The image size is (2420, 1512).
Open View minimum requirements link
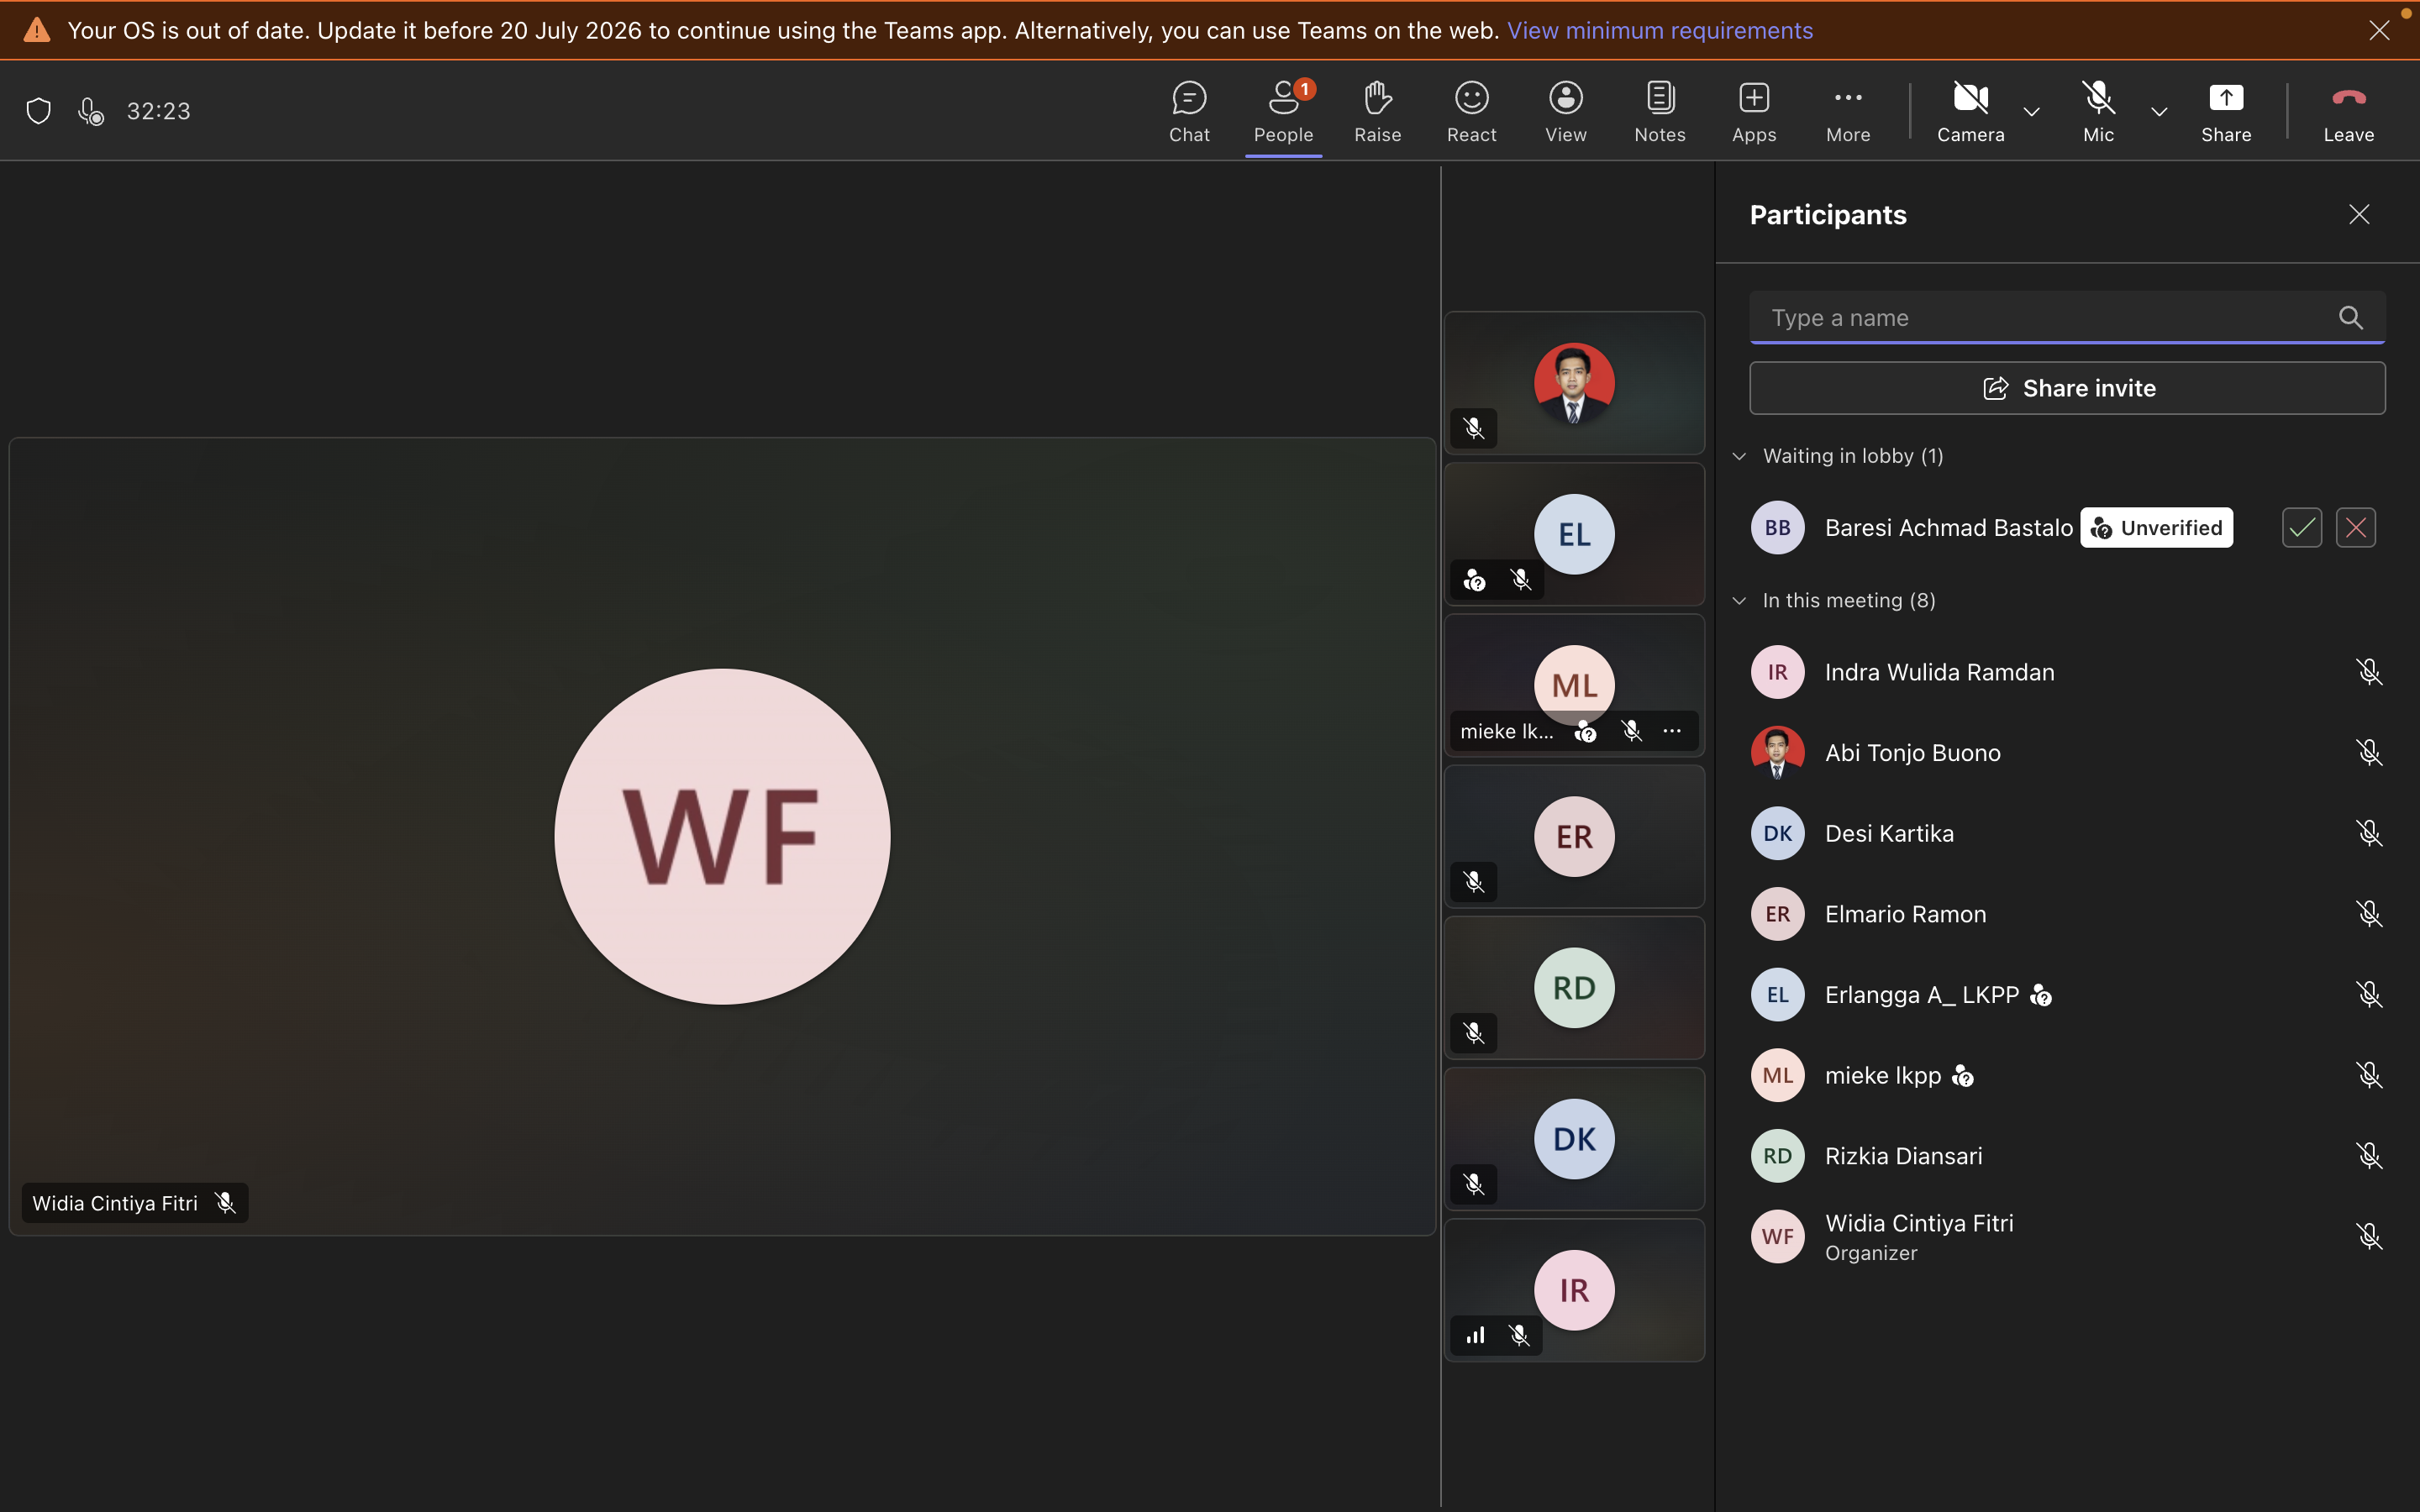tap(1659, 30)
